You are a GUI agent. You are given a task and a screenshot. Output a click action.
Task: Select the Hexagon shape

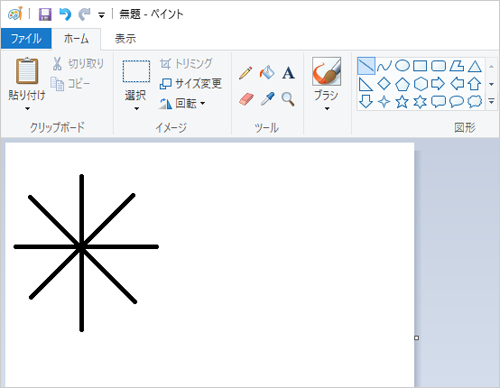point(420,84)
